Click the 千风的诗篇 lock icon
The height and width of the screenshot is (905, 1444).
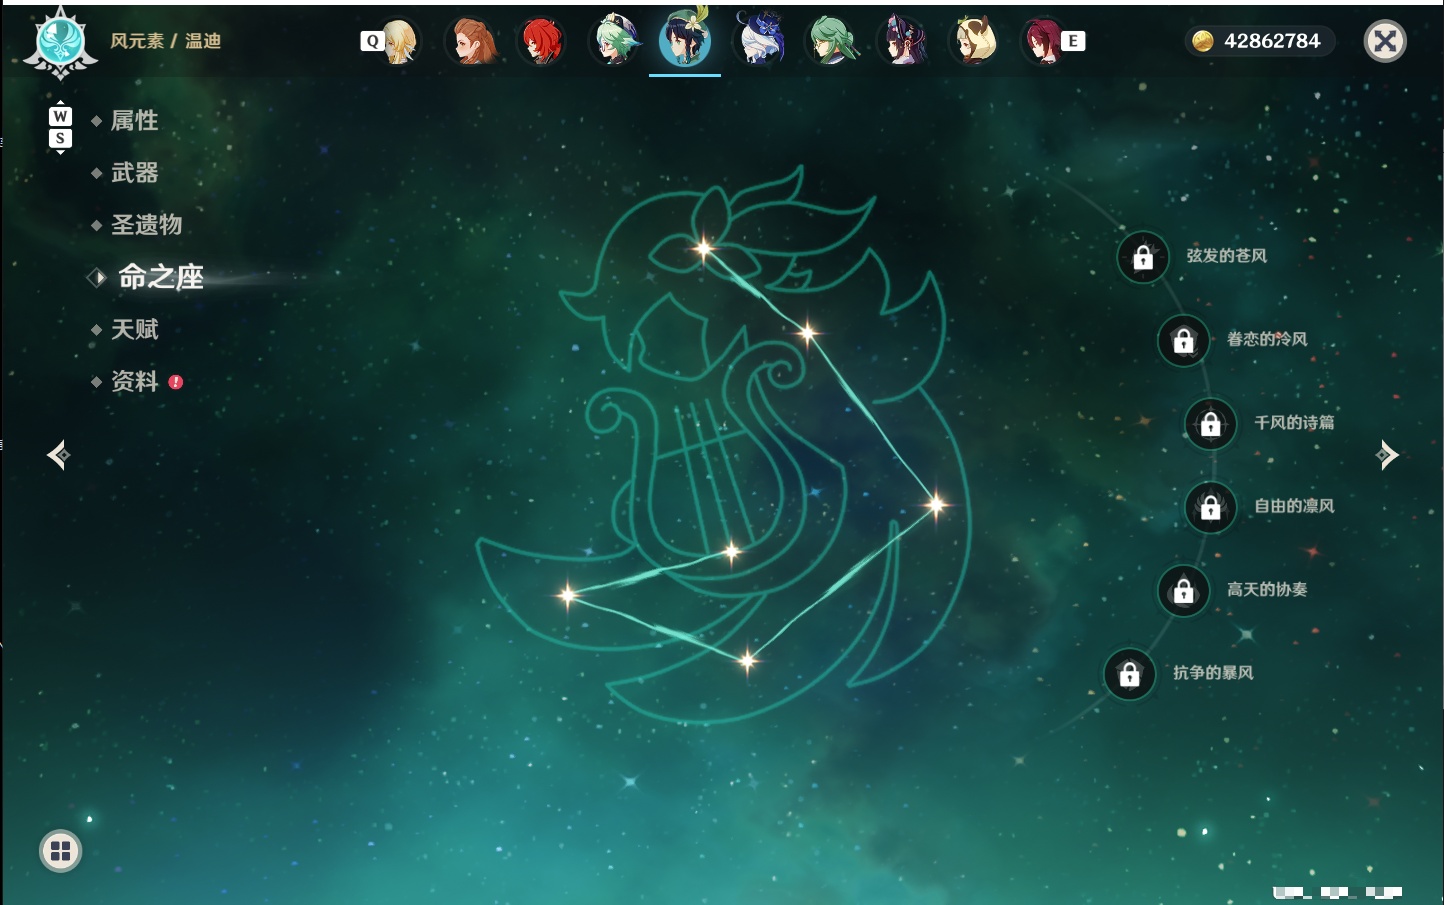[1211, 424]
